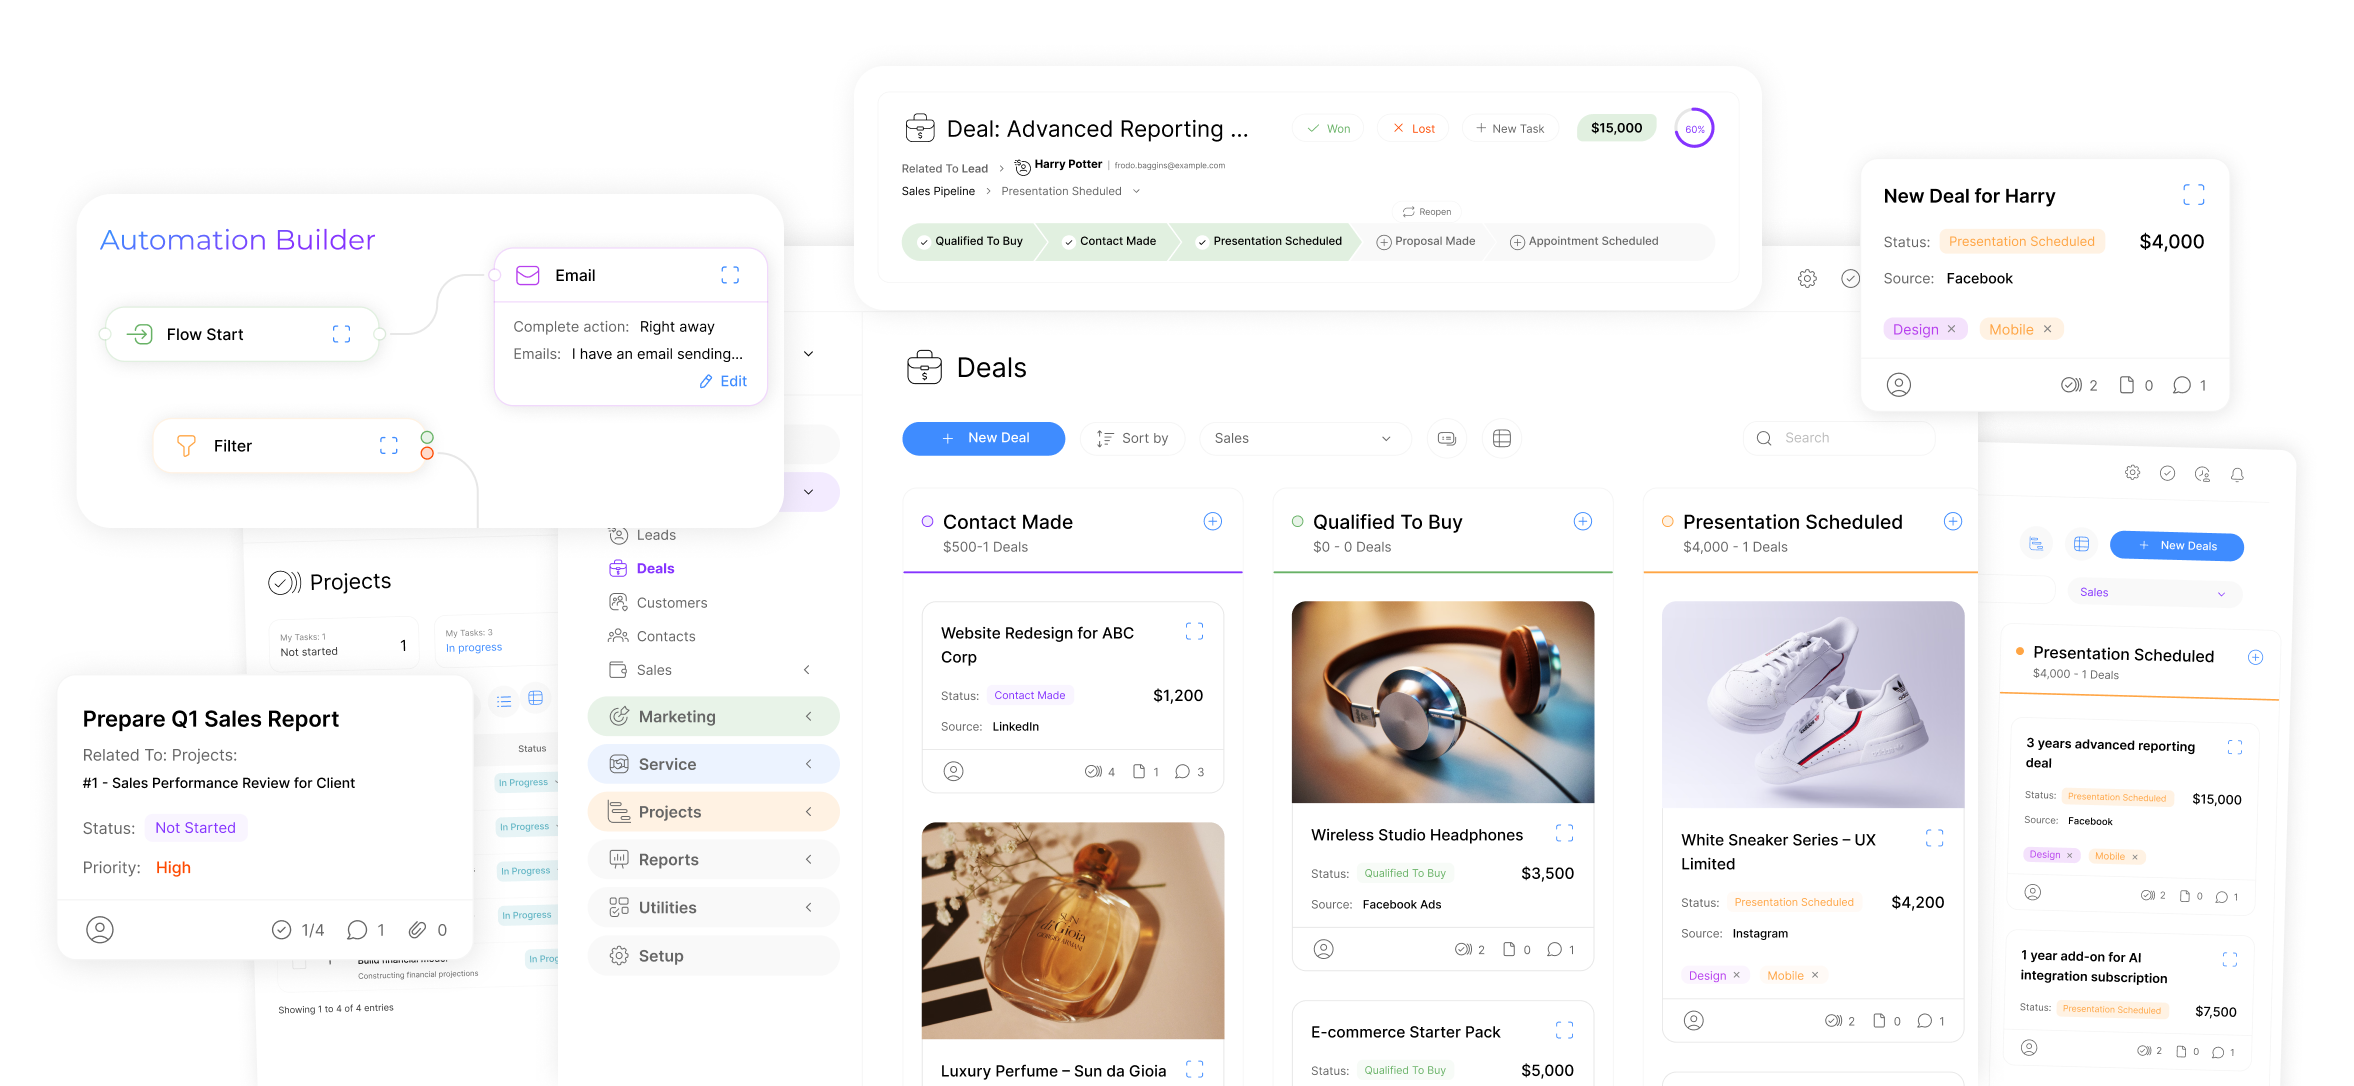Open Customers in the sidebar menu

coord(671,602)
